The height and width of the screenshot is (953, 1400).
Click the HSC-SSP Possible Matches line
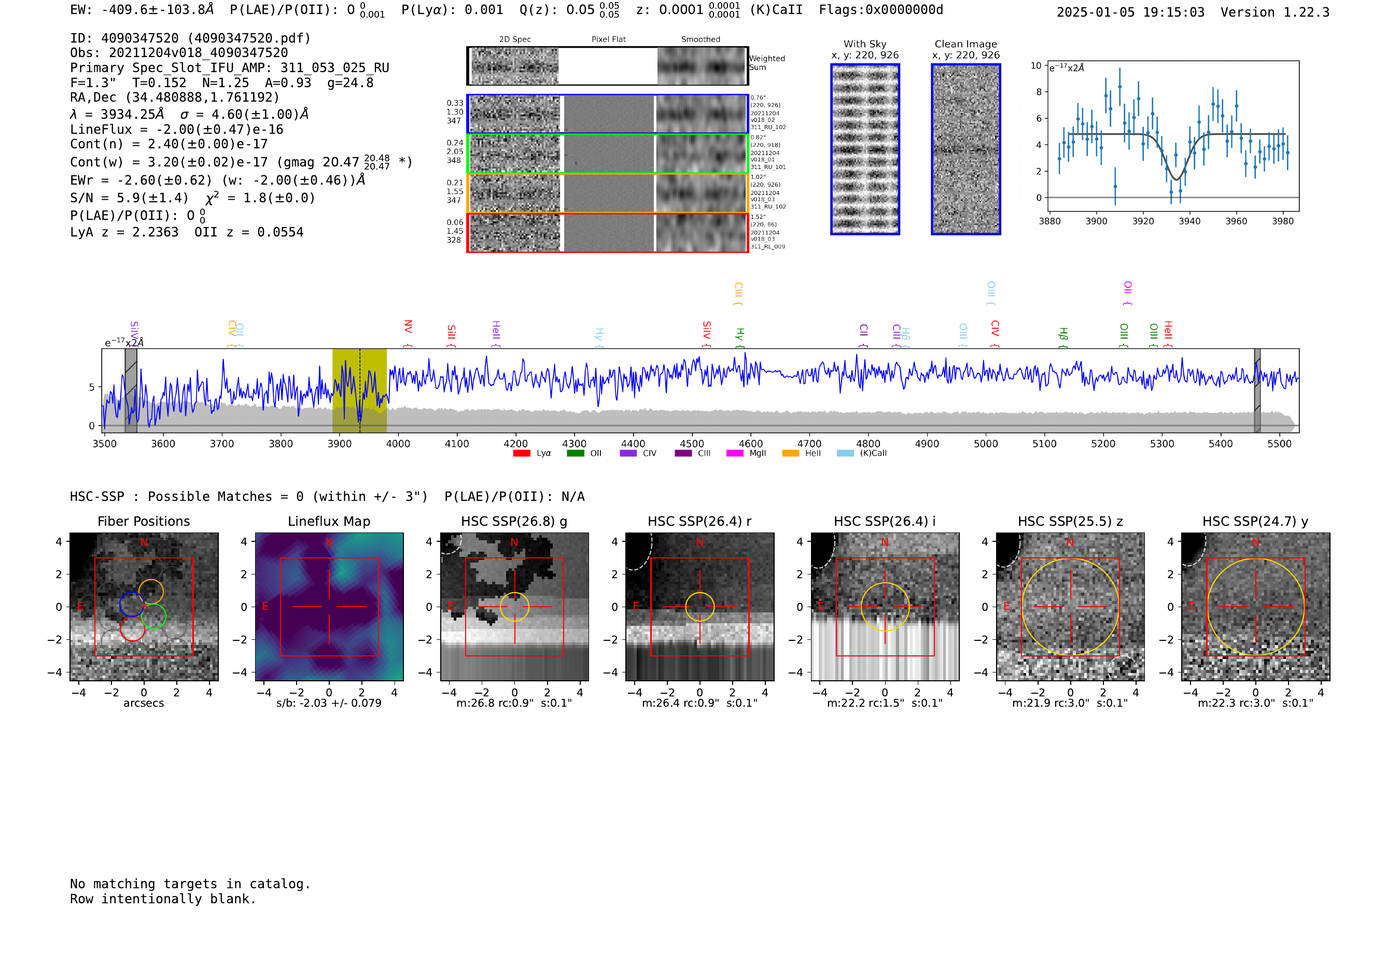click(x=327, y=497)
